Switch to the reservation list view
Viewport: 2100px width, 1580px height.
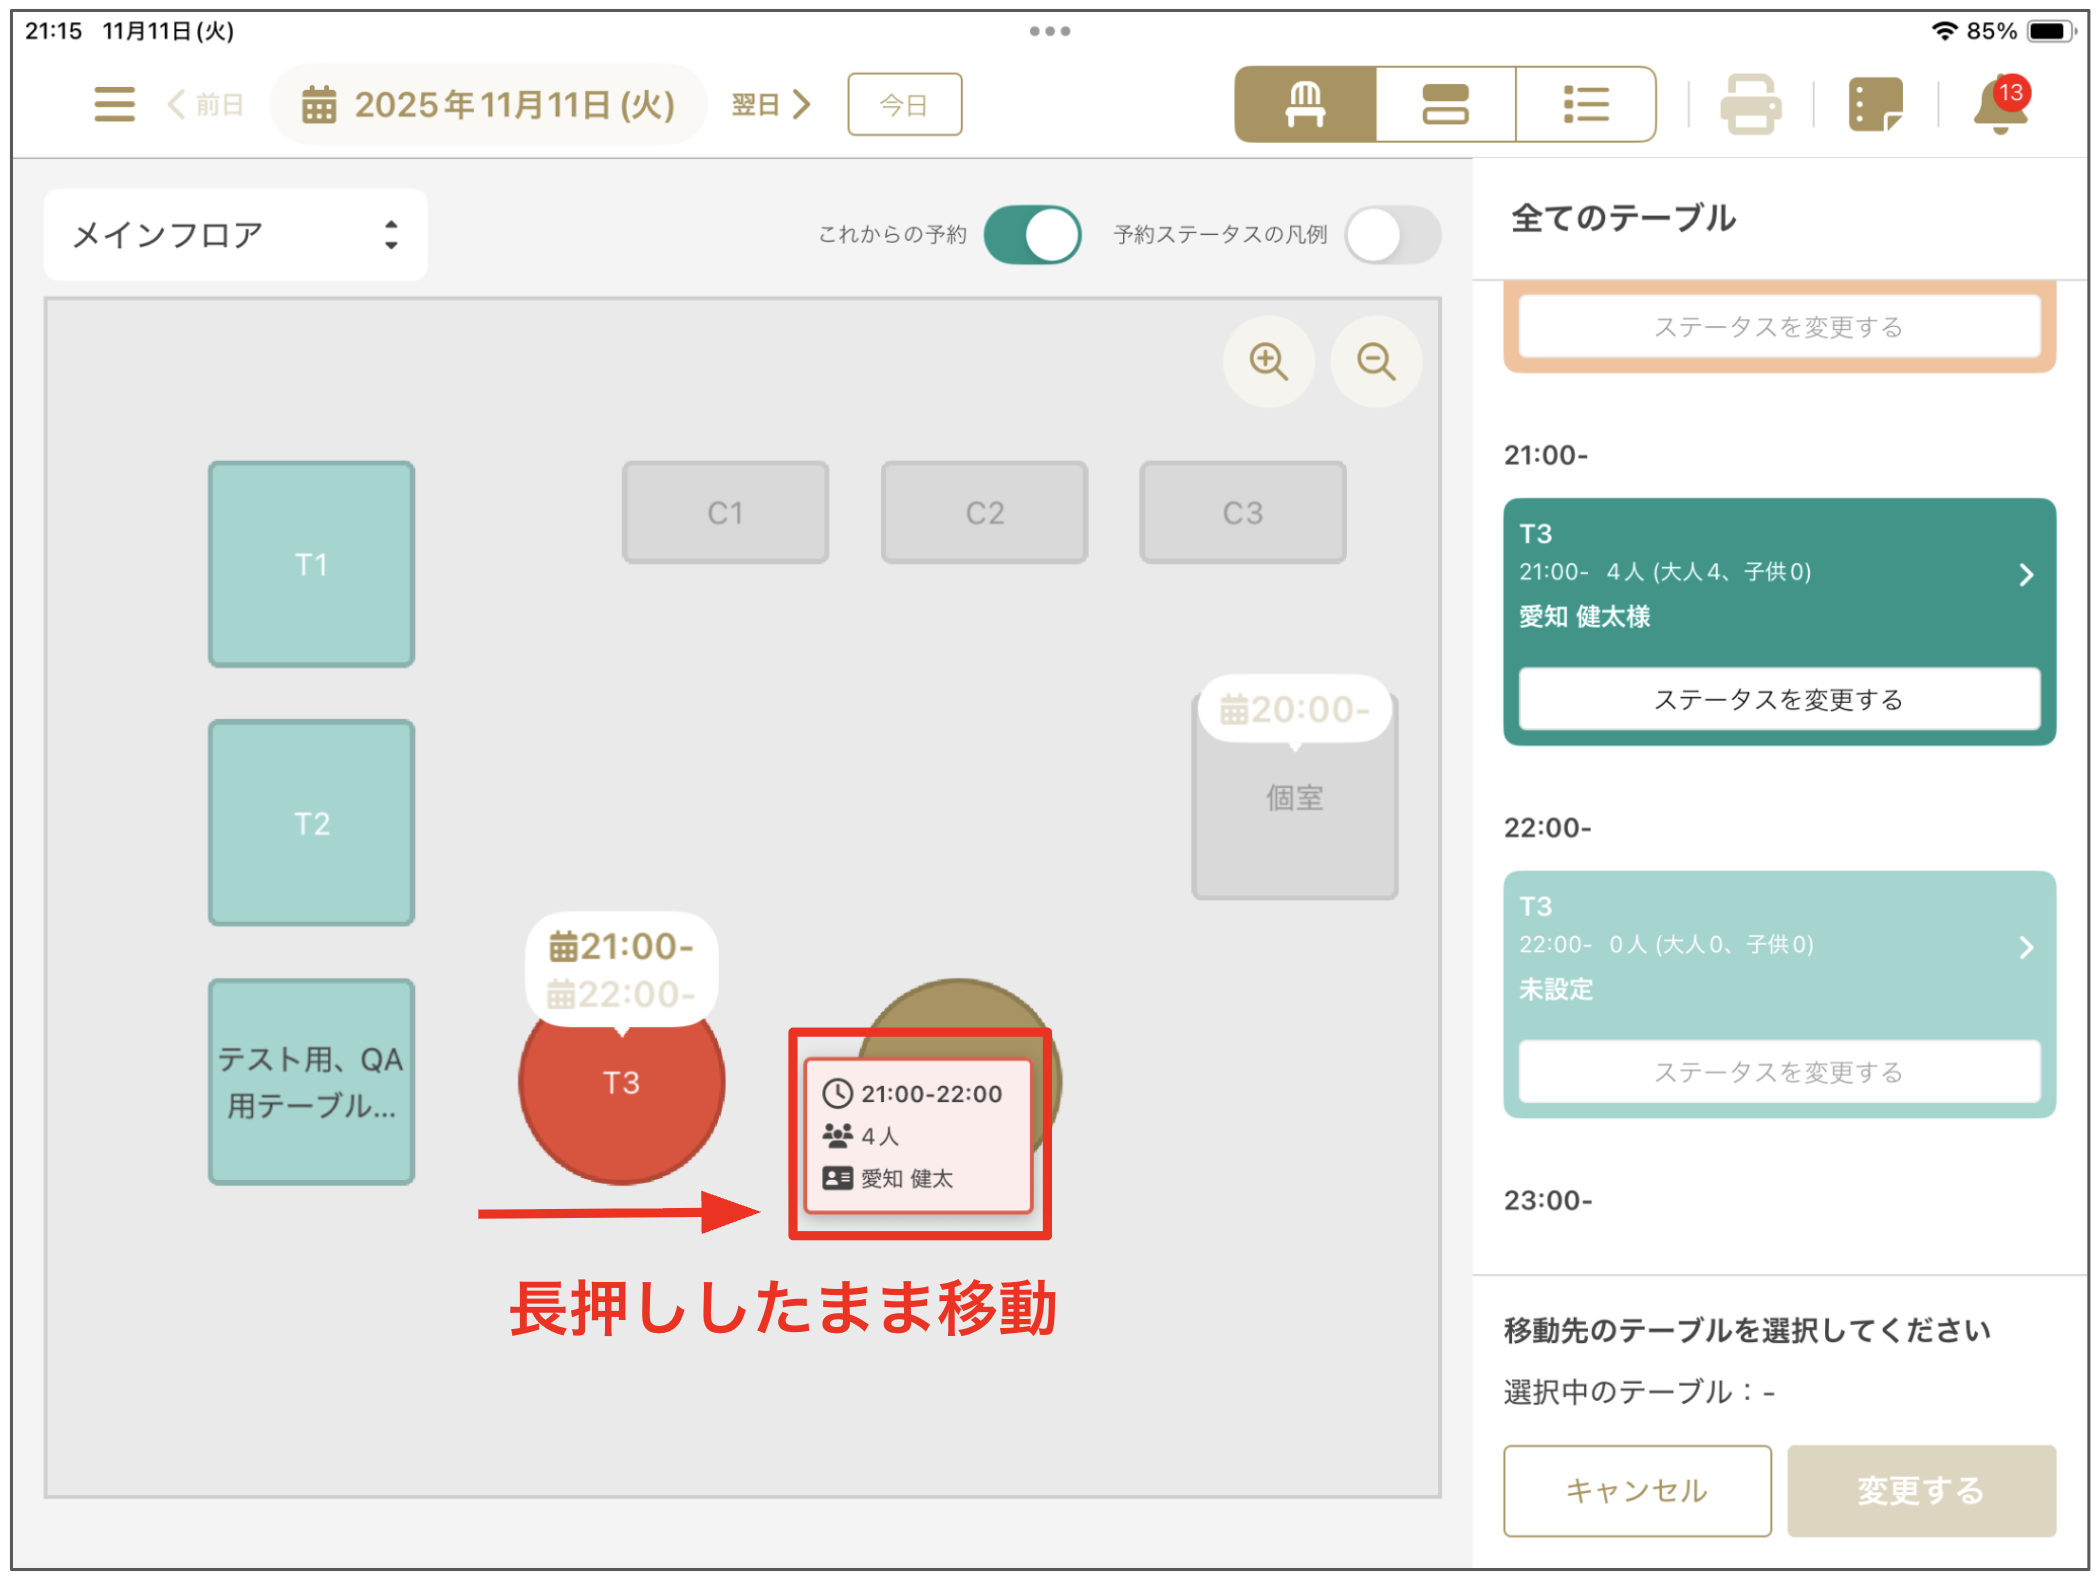pos(1585,104)
